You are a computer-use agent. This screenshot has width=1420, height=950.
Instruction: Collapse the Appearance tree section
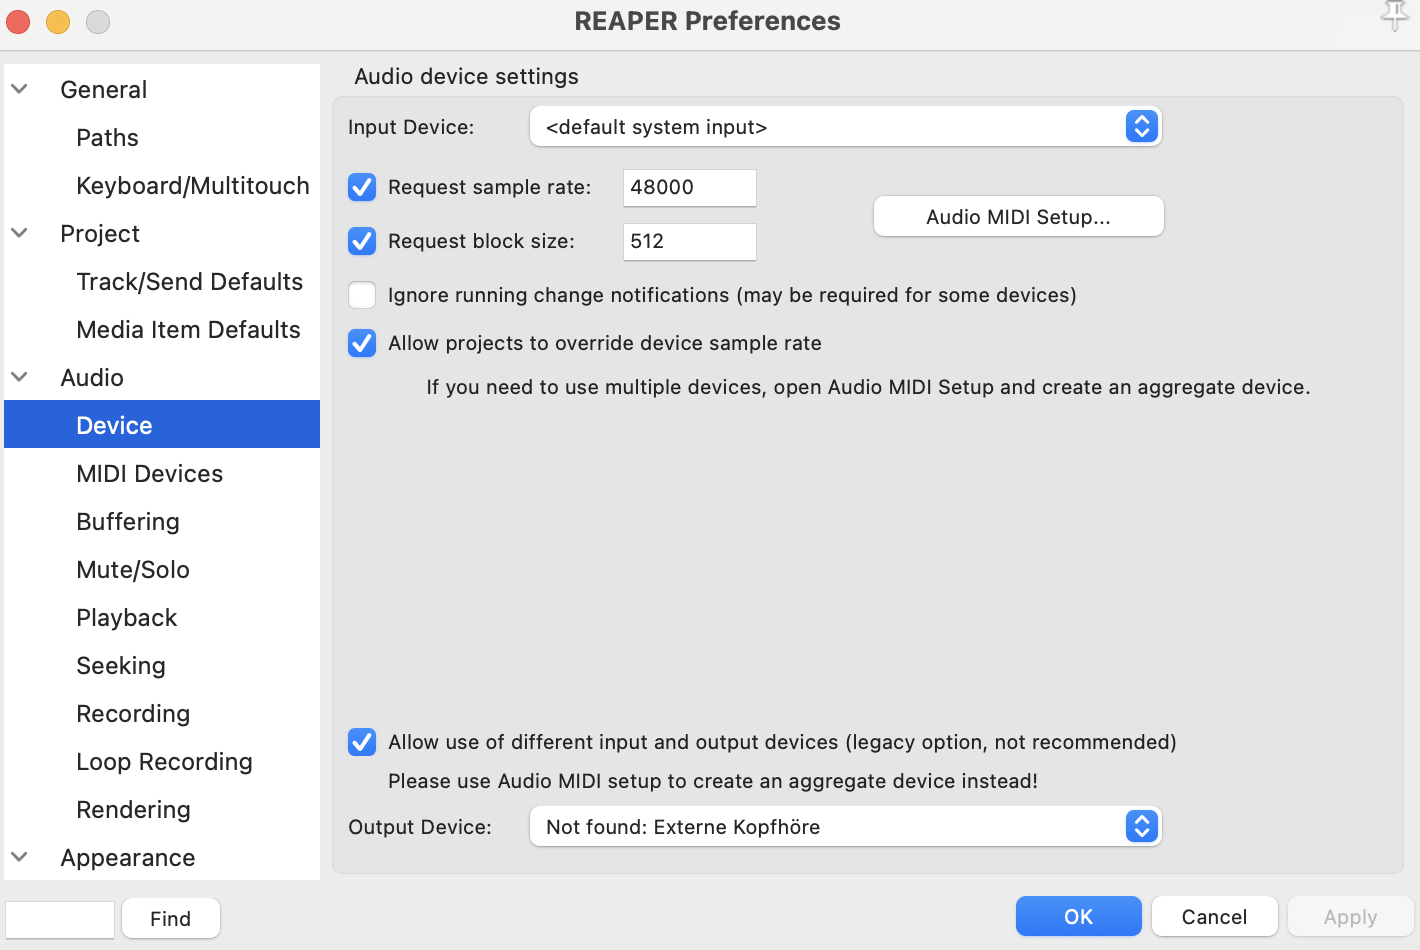pyautogui.click(x=19, y=857)
